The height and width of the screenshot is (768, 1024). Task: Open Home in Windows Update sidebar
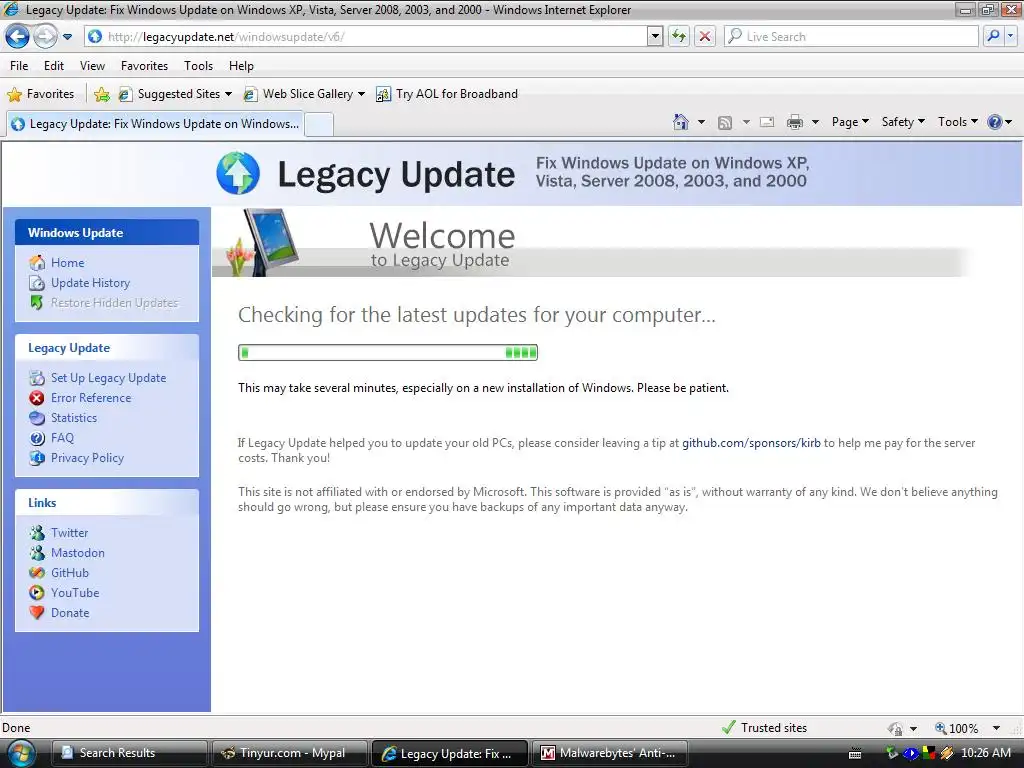[67, 263]
